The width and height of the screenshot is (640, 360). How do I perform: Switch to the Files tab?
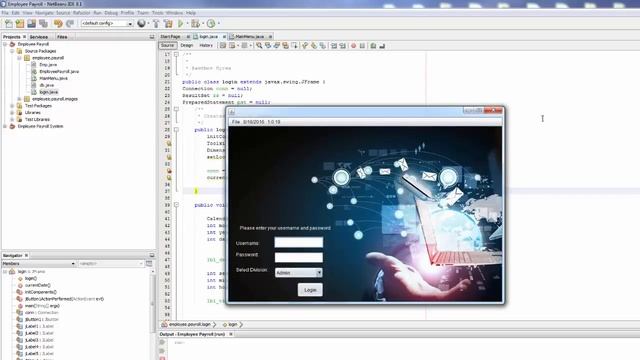coord(62,37)
